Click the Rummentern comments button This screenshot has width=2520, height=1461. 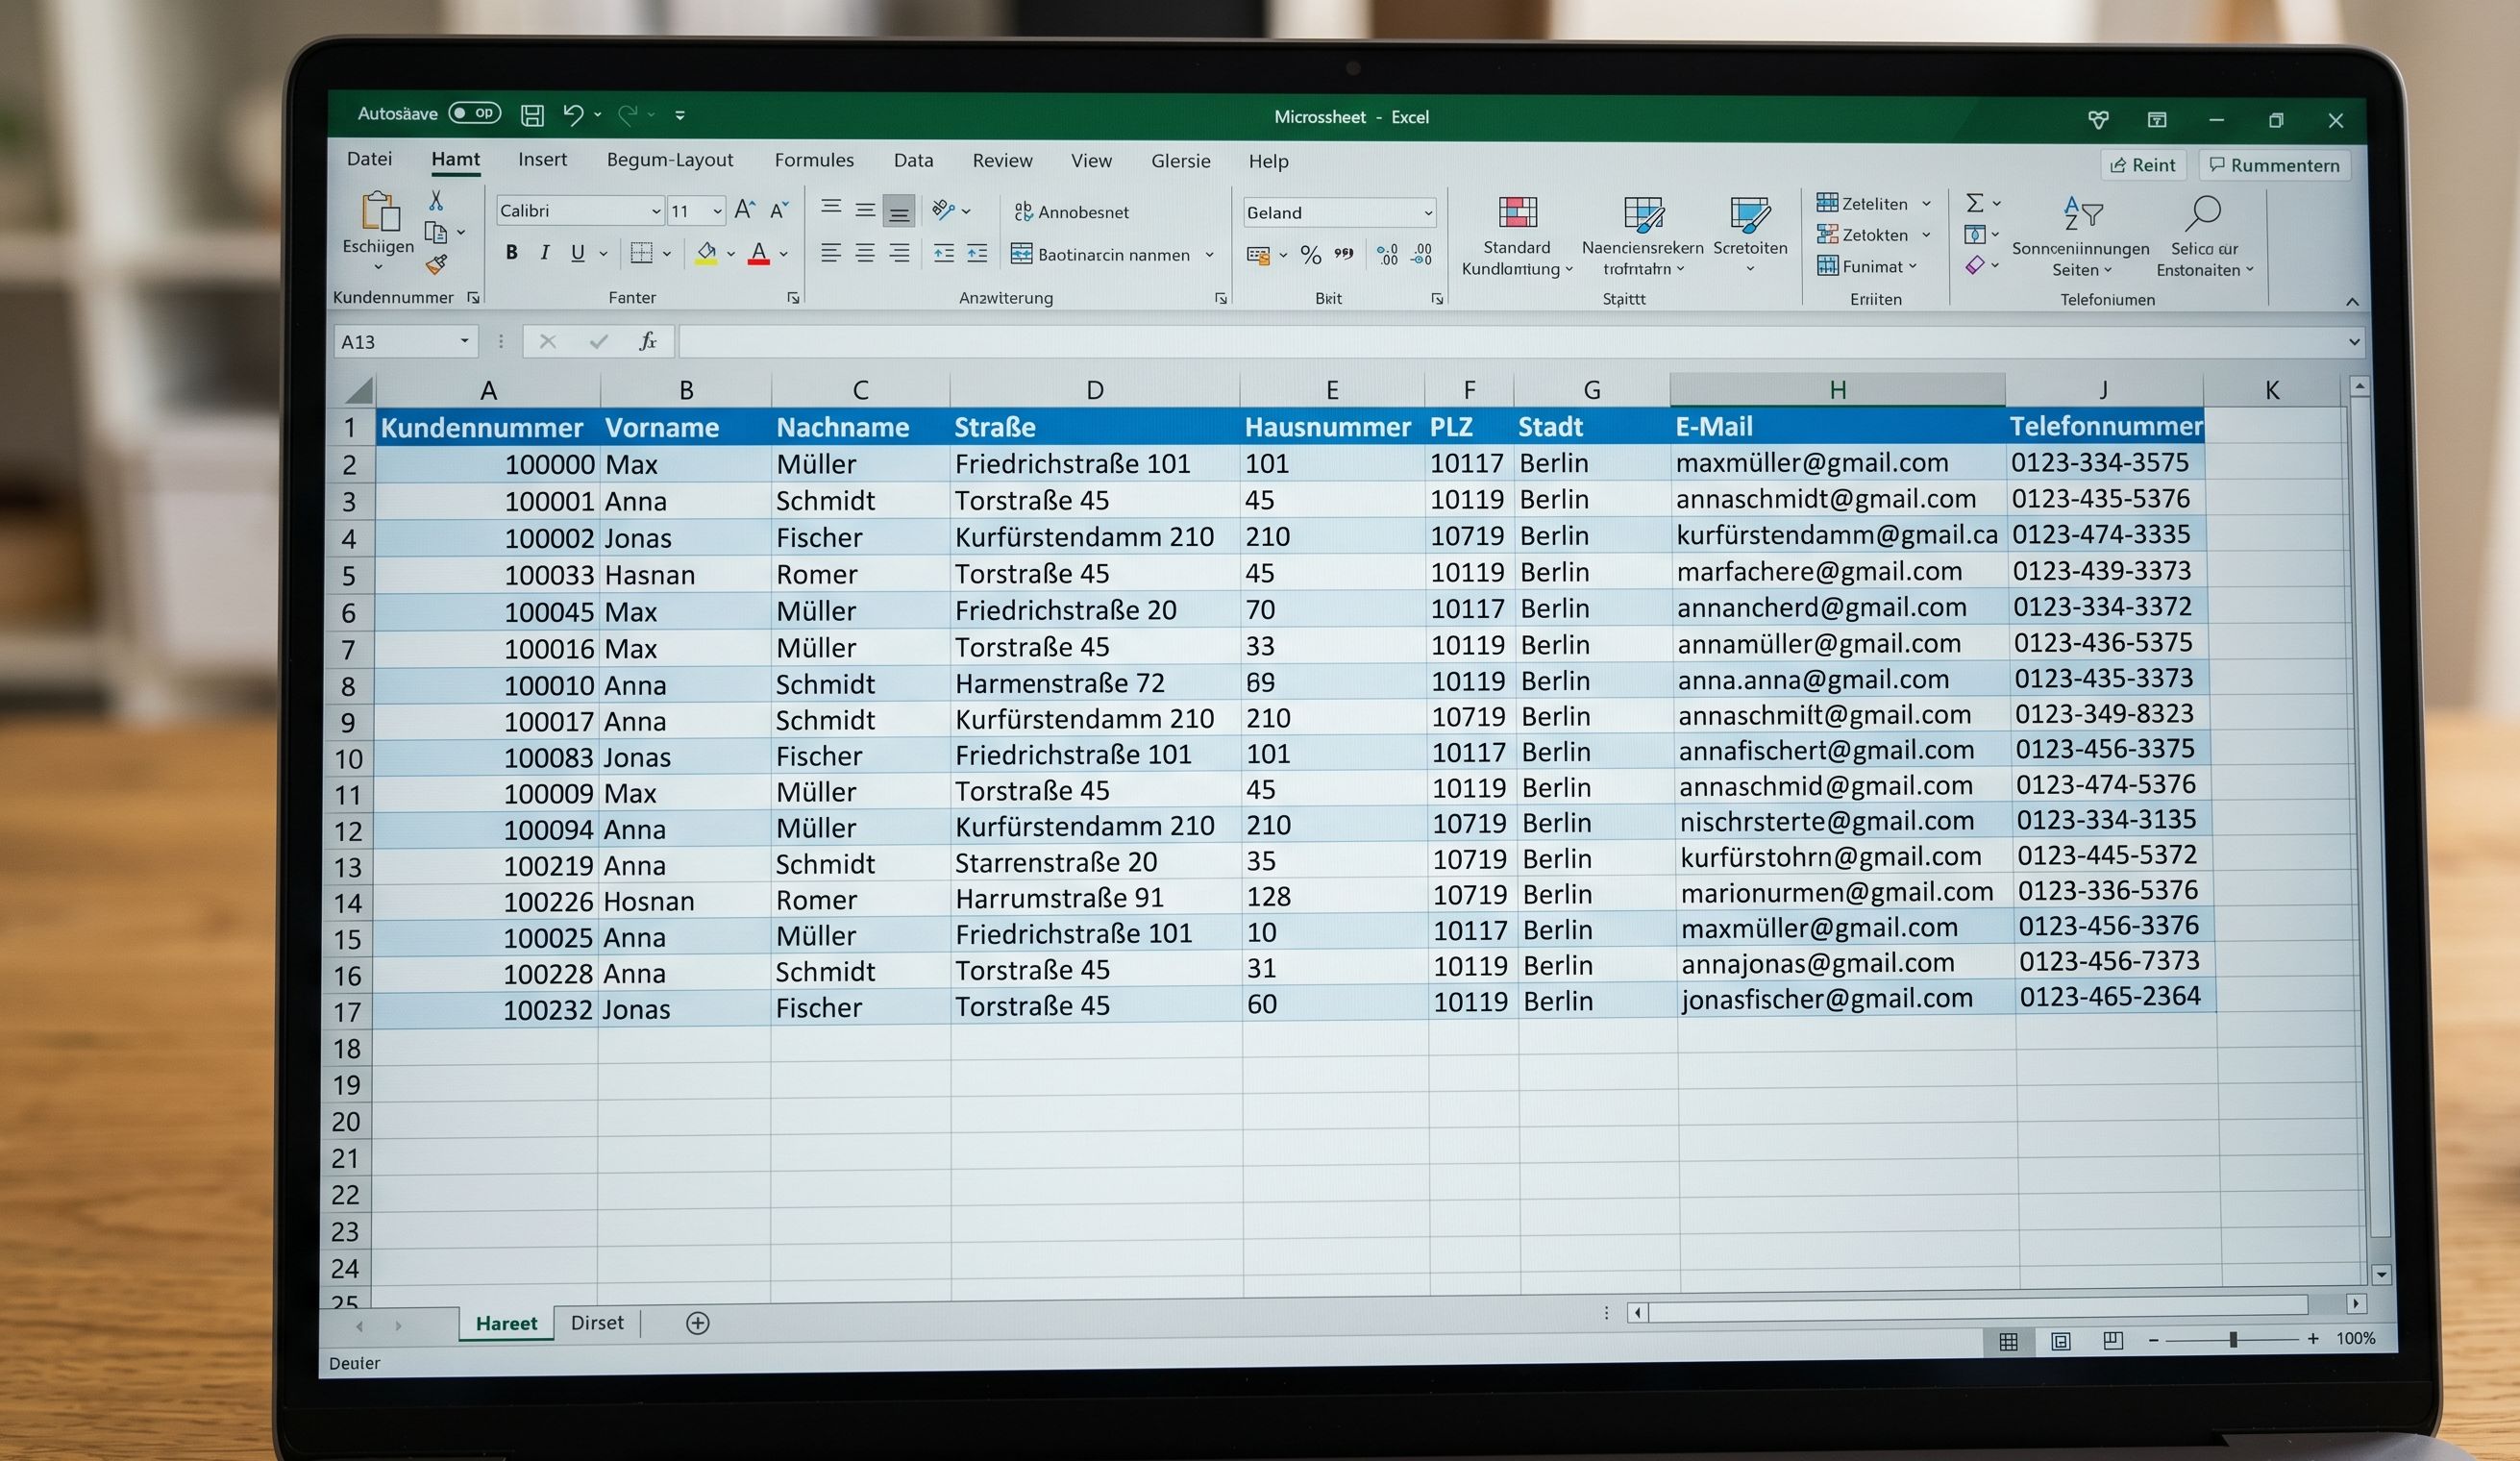(x=2274, y=165)
